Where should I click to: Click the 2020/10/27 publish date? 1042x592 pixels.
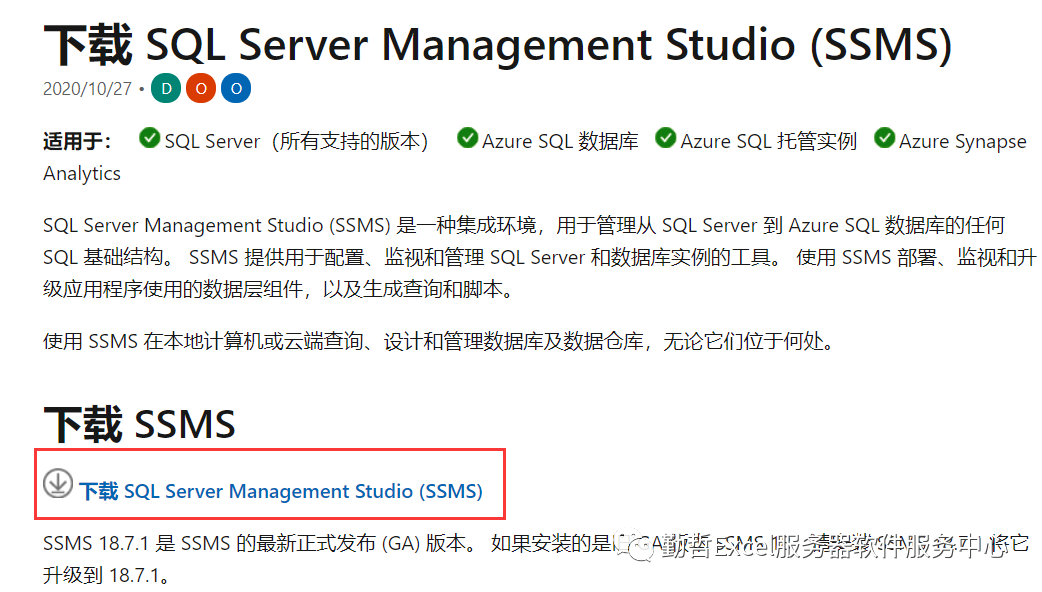tap(87, 89)
